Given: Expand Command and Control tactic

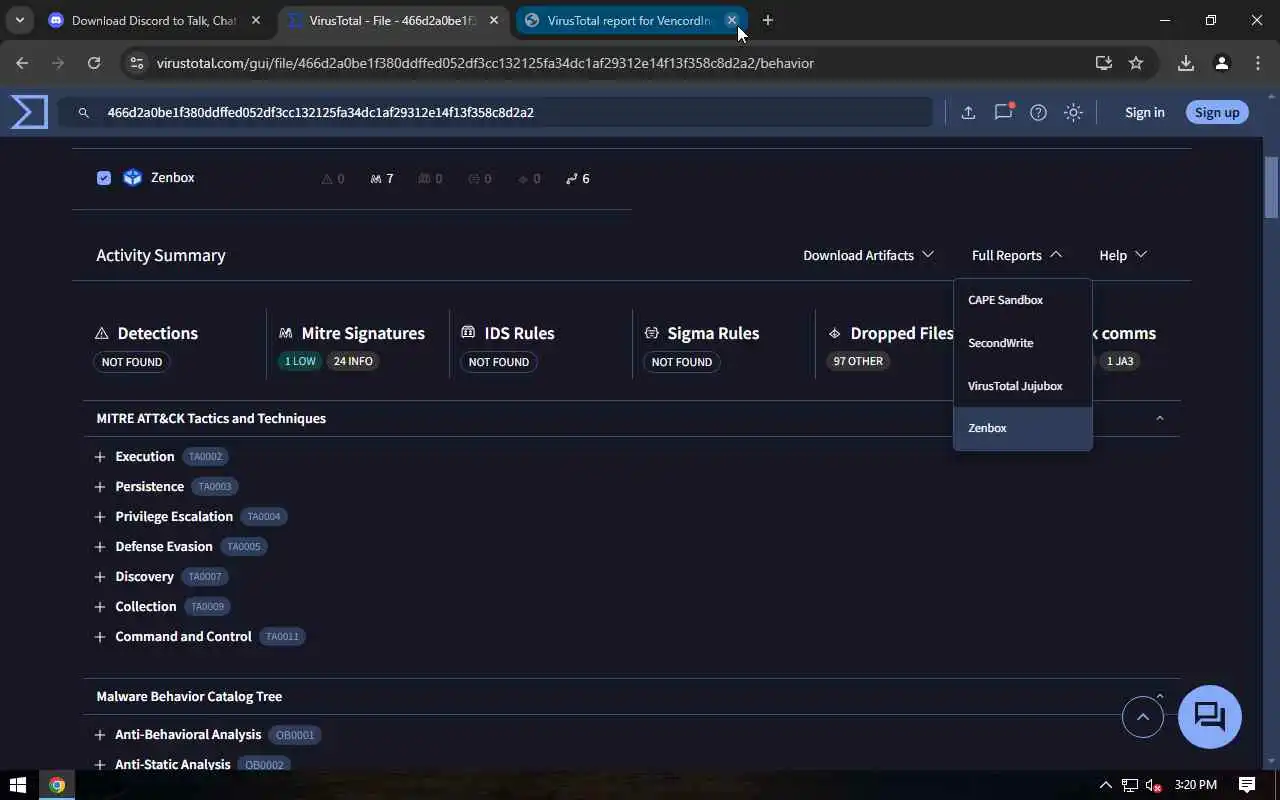Looking at the screenshot, I should [100, 637].
